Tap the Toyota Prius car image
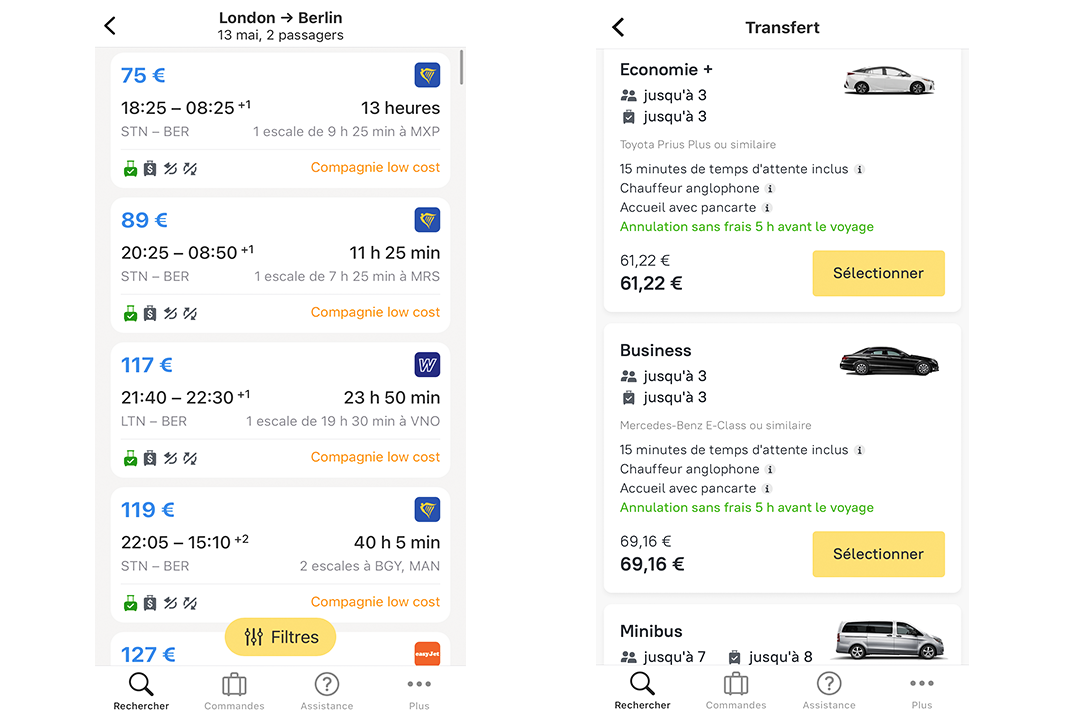The image size is (1080, 718). (x=888, y=80)
